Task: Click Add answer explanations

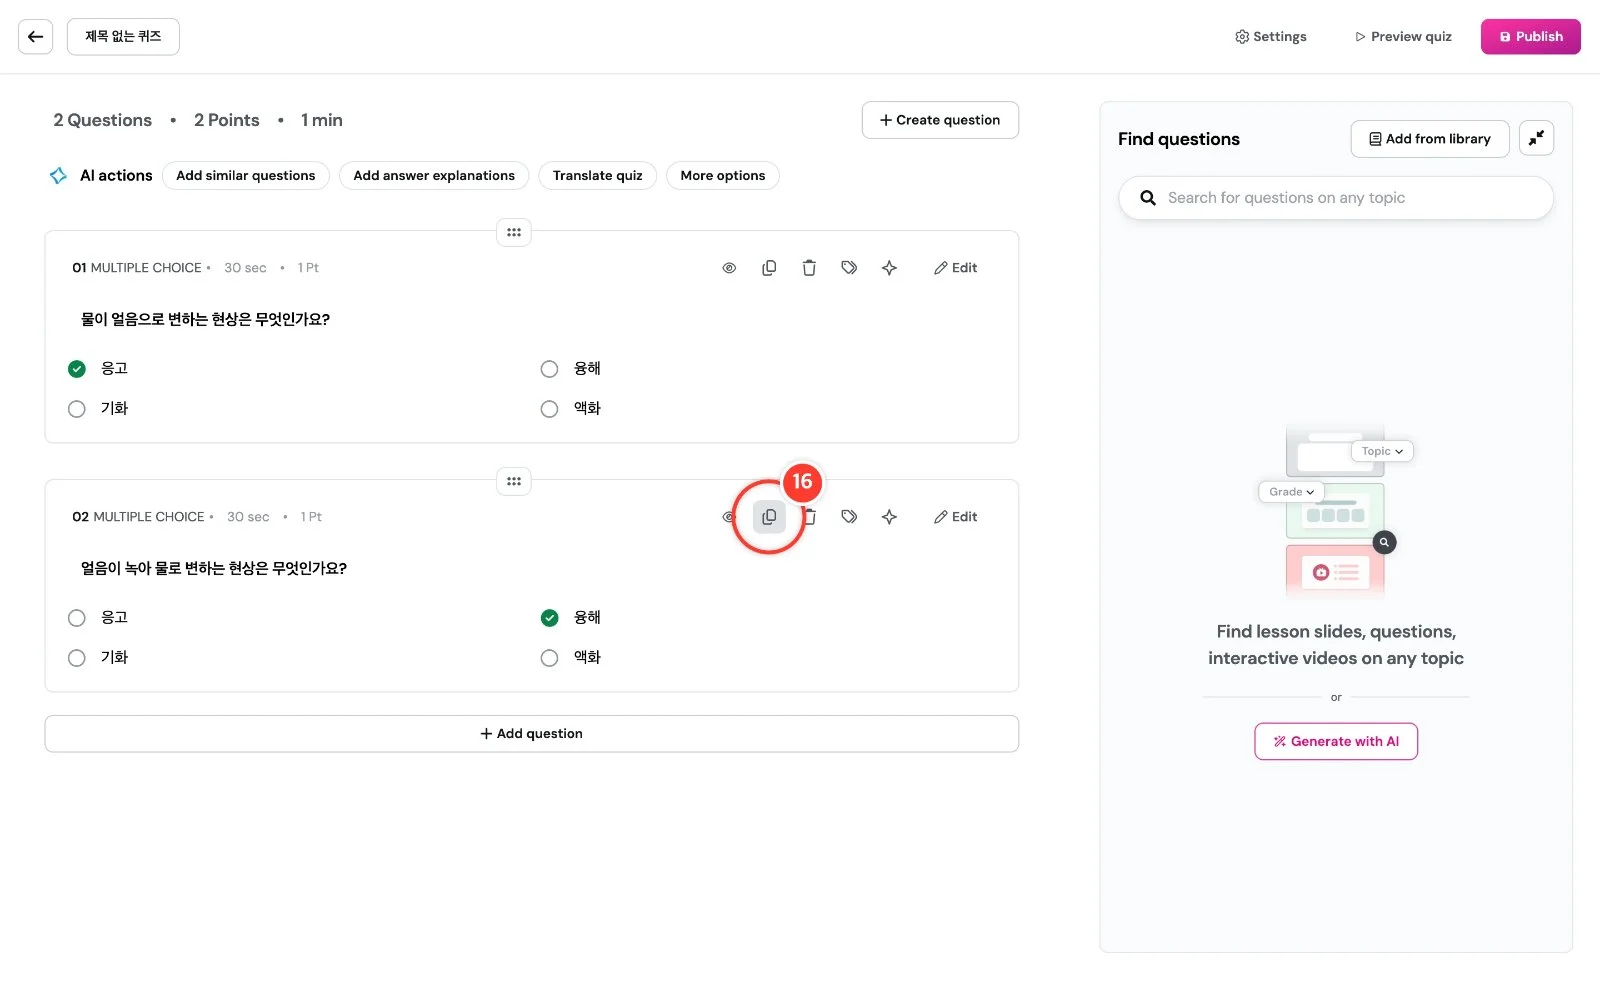Action: (434, 176)
